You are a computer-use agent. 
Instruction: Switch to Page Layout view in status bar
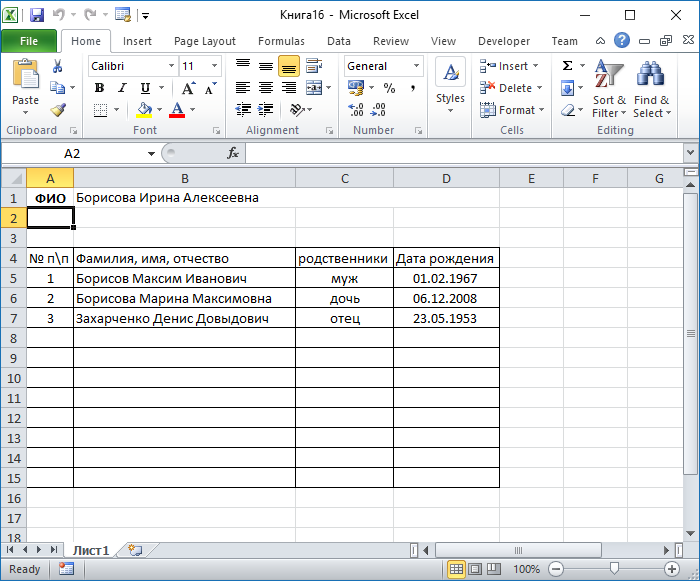pyautogui.click(x=475, y=569)
